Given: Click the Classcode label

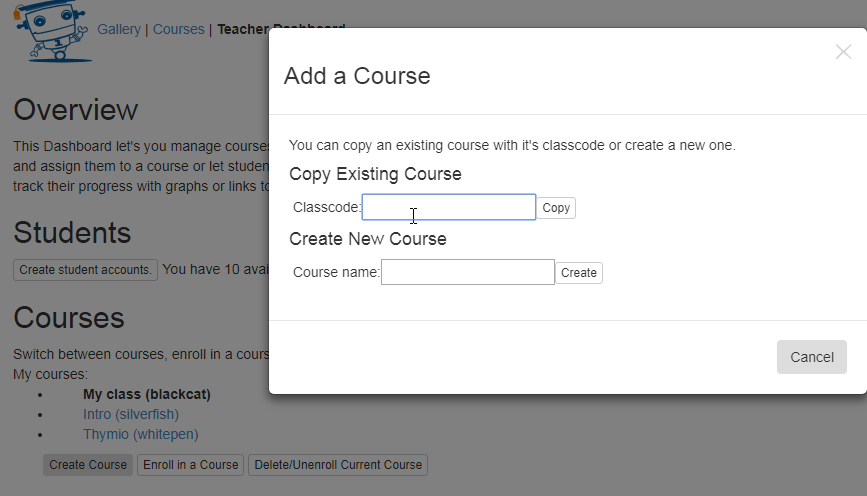Looking at the screenshot, I should coord(326,208).
